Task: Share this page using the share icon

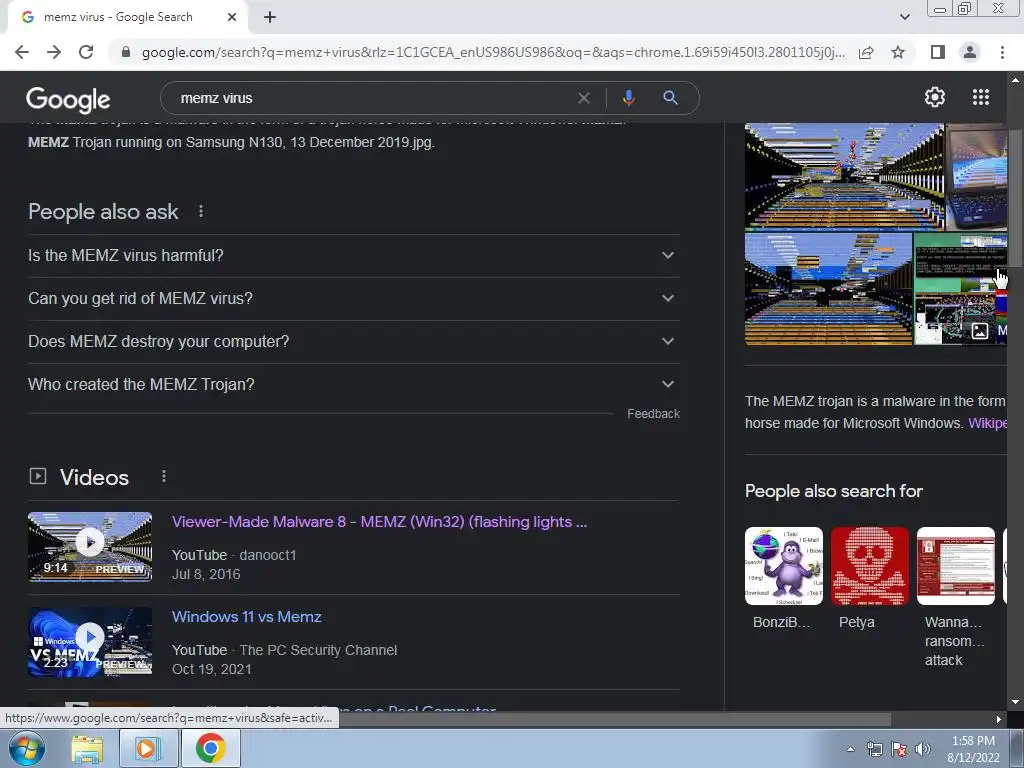Action: [866, 52]
